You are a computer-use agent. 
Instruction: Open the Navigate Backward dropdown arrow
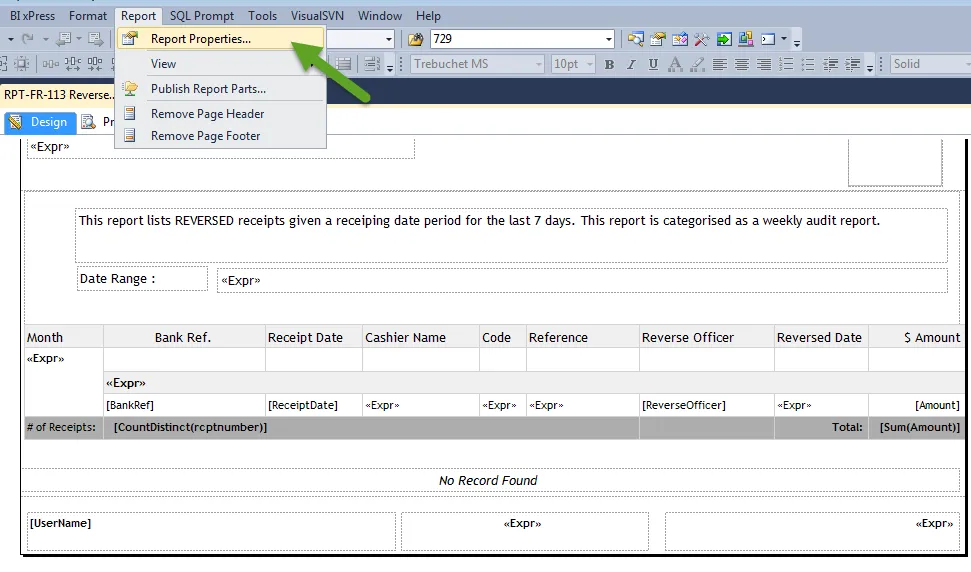click(x=79, y=39)
